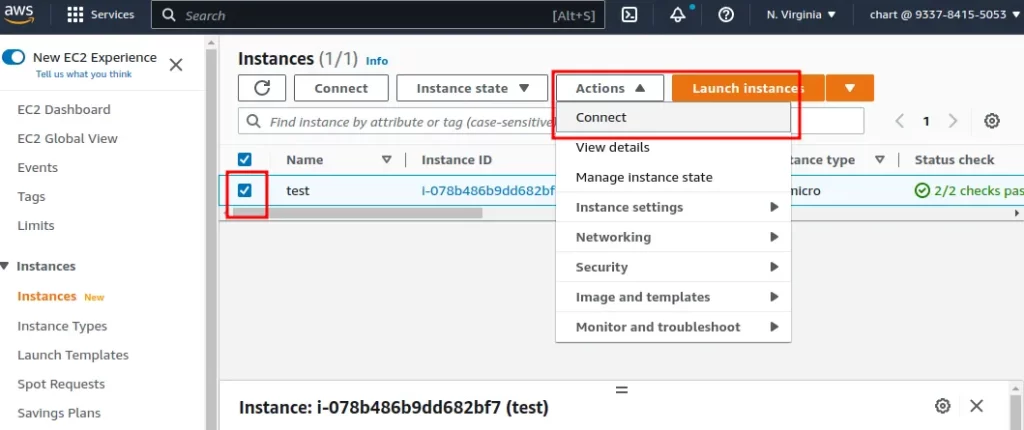
Task: Open Instance Types in sidebar
Action: click(x=62, y=326)
